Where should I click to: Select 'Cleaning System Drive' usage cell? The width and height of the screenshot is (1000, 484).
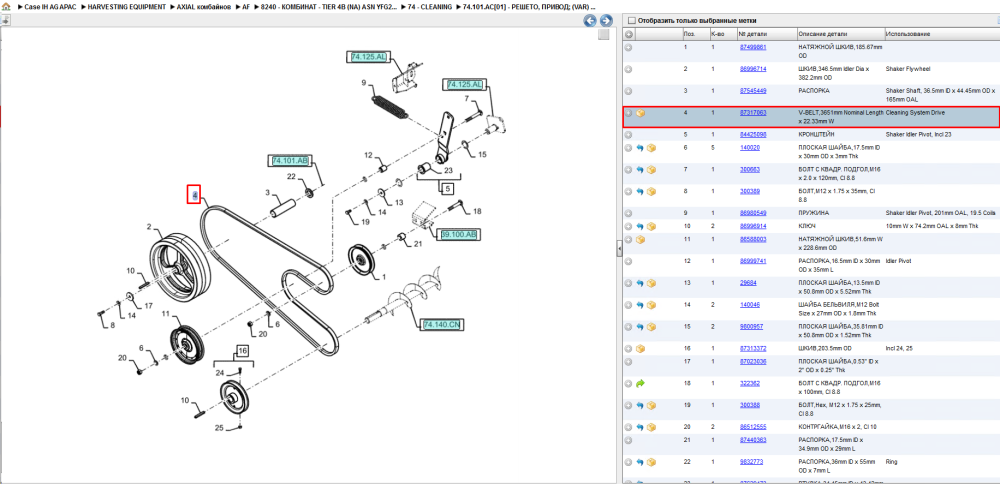(x=915, y=112)
